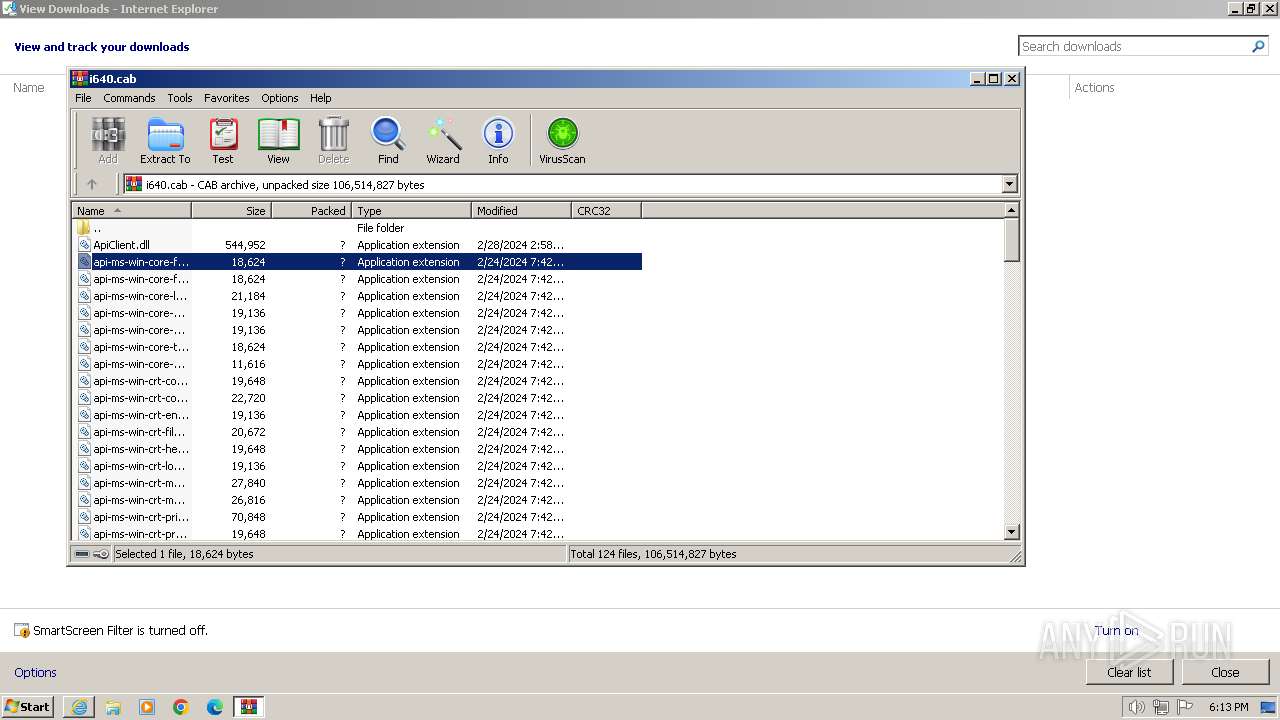The image size is (1280, 720).
Task: Click the Add toolbar icon in WinRAR
Action: [x=108, y=140]
